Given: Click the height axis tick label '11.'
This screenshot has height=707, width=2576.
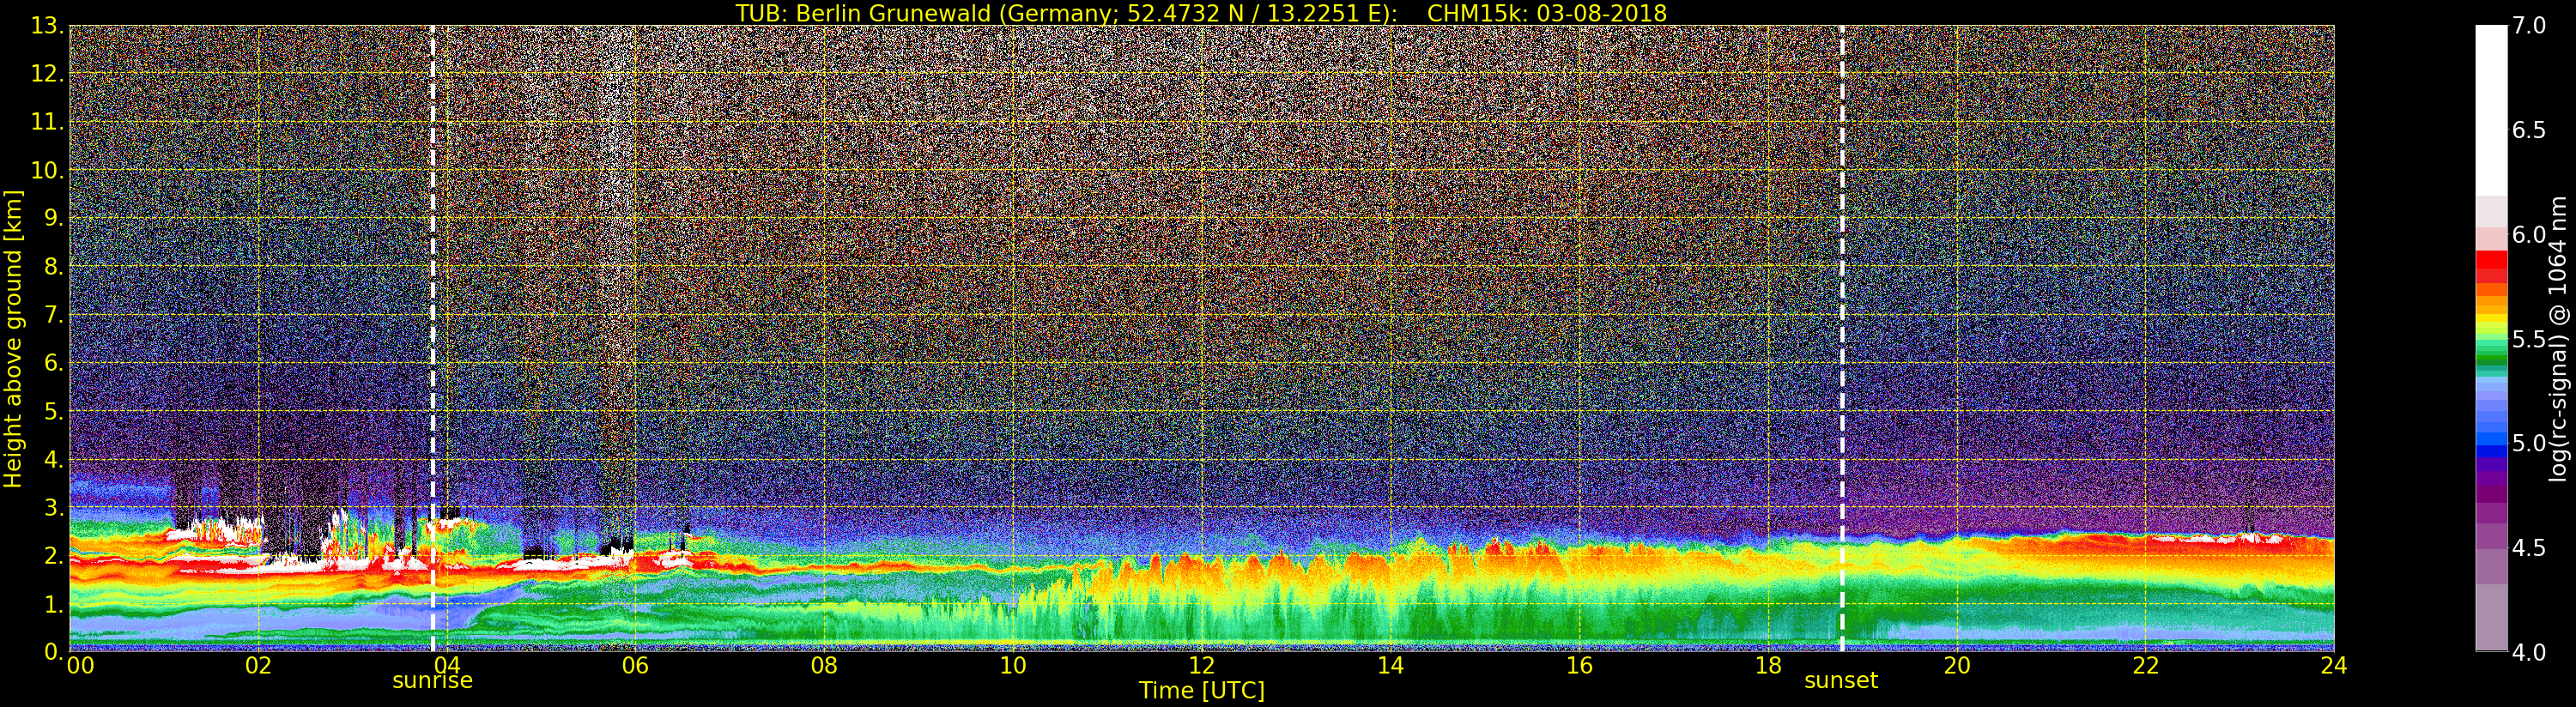Looking at the screenshot, I should [47, 122].
